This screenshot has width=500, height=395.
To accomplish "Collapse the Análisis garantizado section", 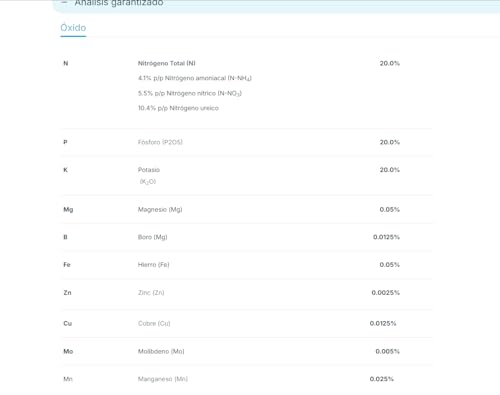I will (65, 2).
